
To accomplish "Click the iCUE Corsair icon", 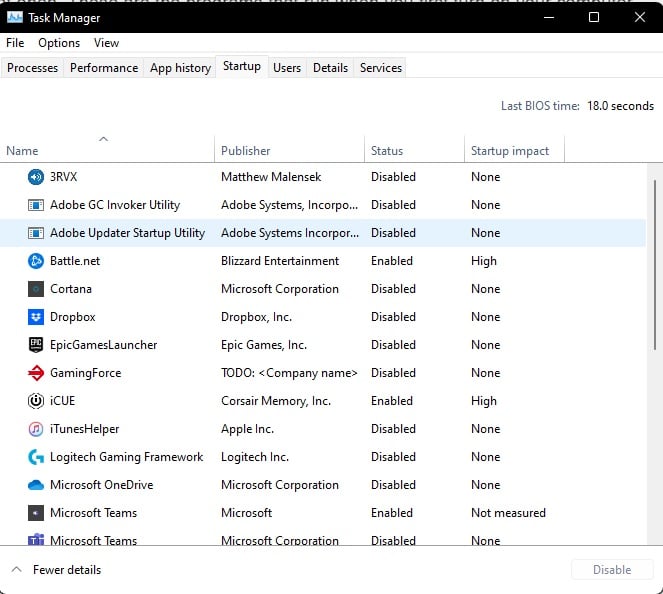I will tap(36, 401).
